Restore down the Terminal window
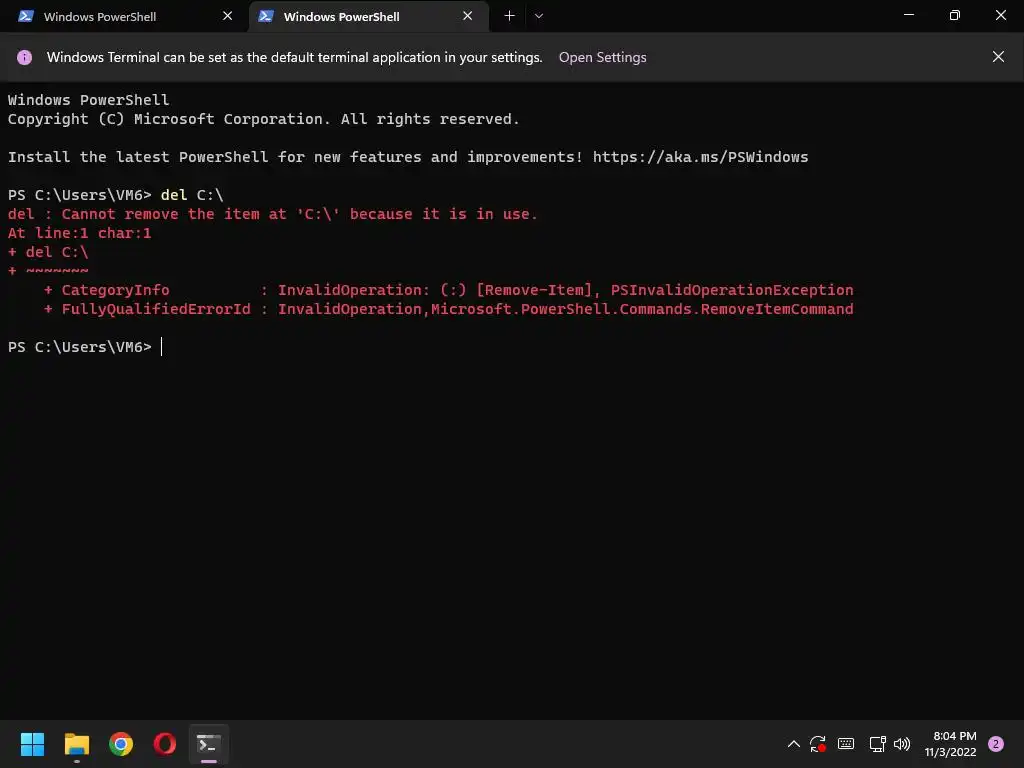This screenshot has width=1024, height=768. click(954, 15)
